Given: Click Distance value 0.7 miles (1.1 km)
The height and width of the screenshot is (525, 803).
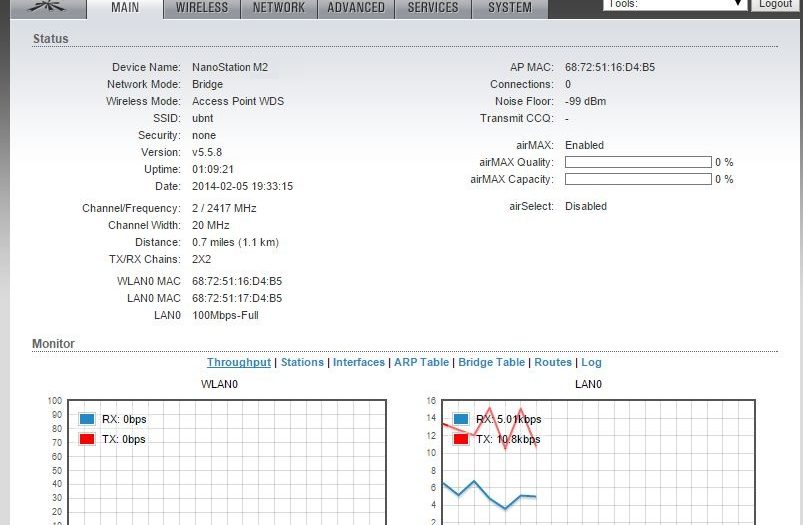Looking at the screenshot, I should 235,242.
